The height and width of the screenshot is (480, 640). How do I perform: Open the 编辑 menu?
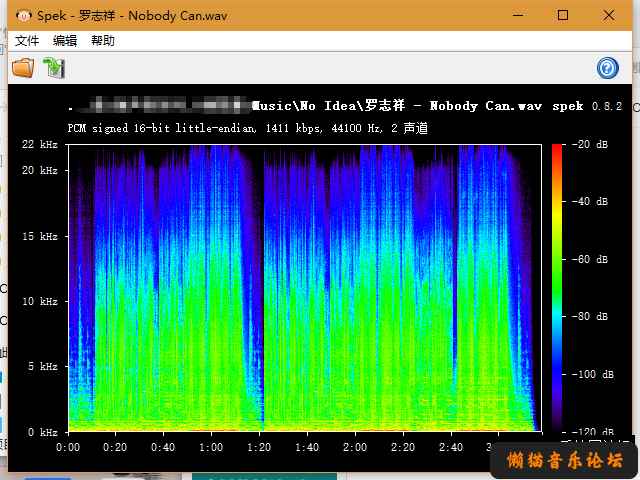[x=65, y=41]
